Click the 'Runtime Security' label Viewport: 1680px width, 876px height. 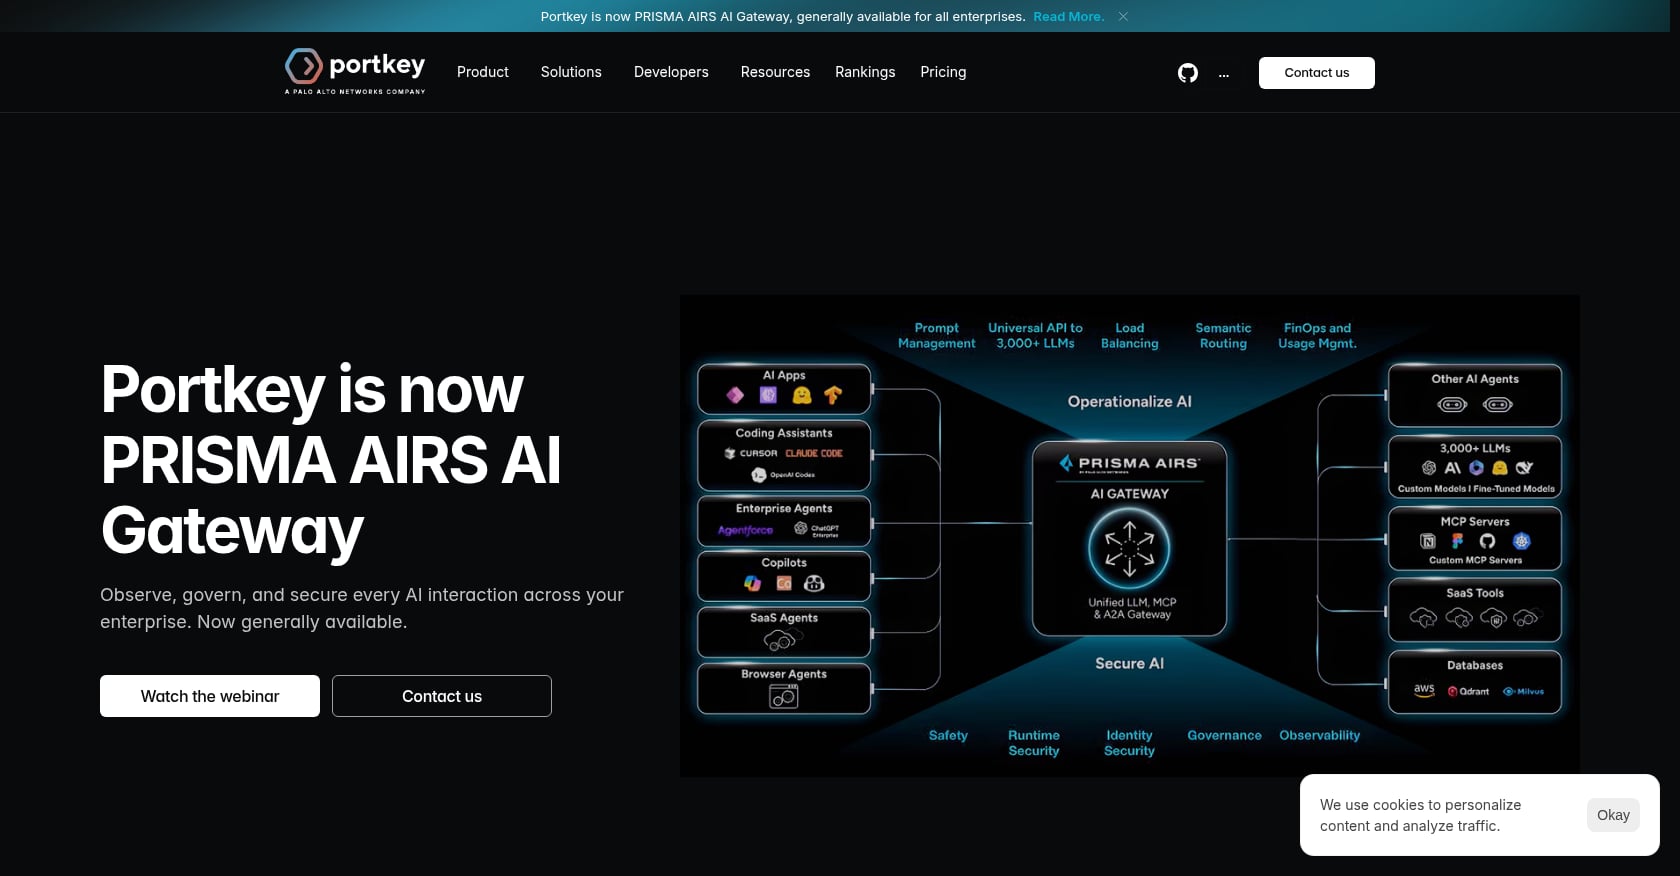point(1033,743)
